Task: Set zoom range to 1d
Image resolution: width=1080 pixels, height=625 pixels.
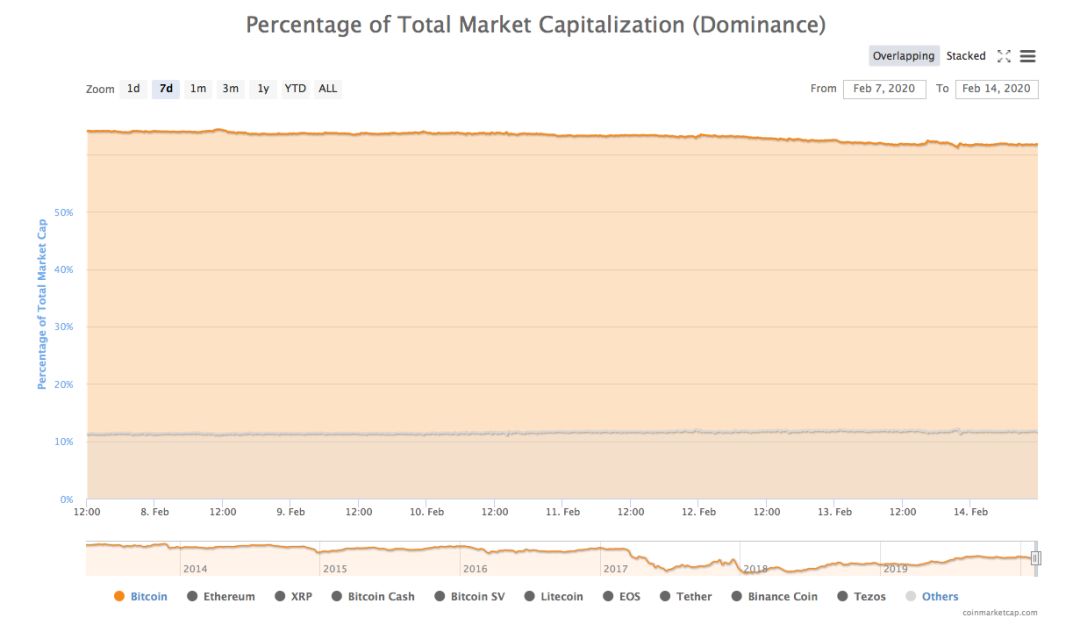Action: [133, 89]
